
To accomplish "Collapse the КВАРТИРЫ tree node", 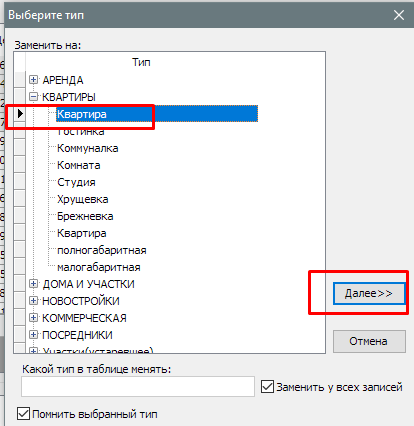I will coord(33,97).
